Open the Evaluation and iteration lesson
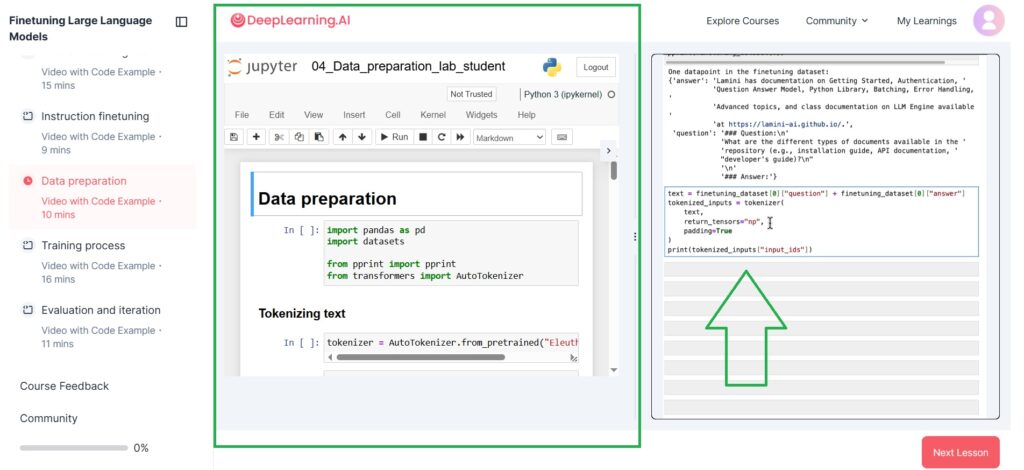Image resolution: width=1024 pixels, height=470 pixels. [101, 310]
